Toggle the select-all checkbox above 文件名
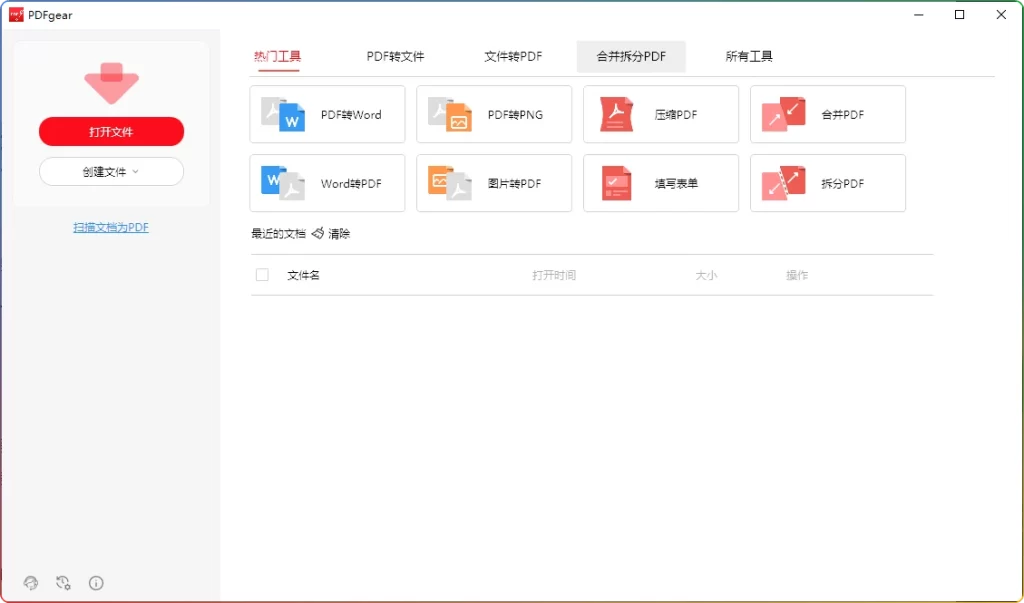Image resolution: width=1024 pixels, height=603 pixels. point(262,274)
